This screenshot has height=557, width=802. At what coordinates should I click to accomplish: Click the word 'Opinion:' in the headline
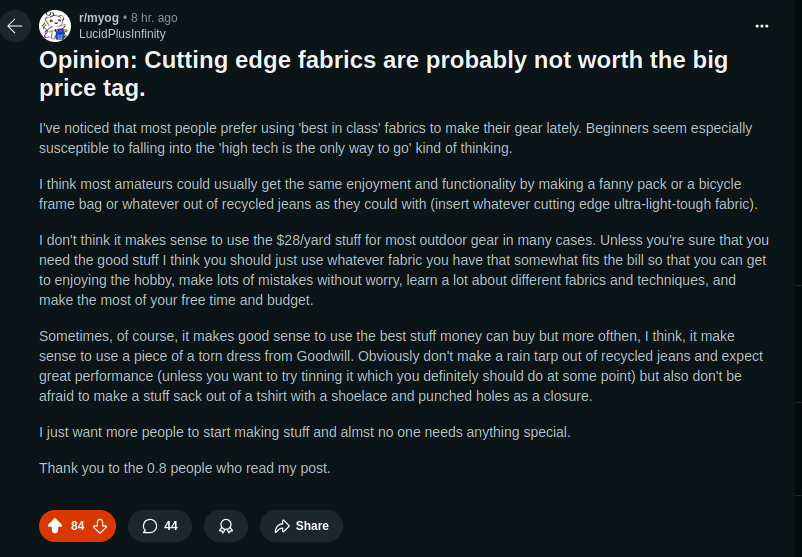(x=87, y=60)
